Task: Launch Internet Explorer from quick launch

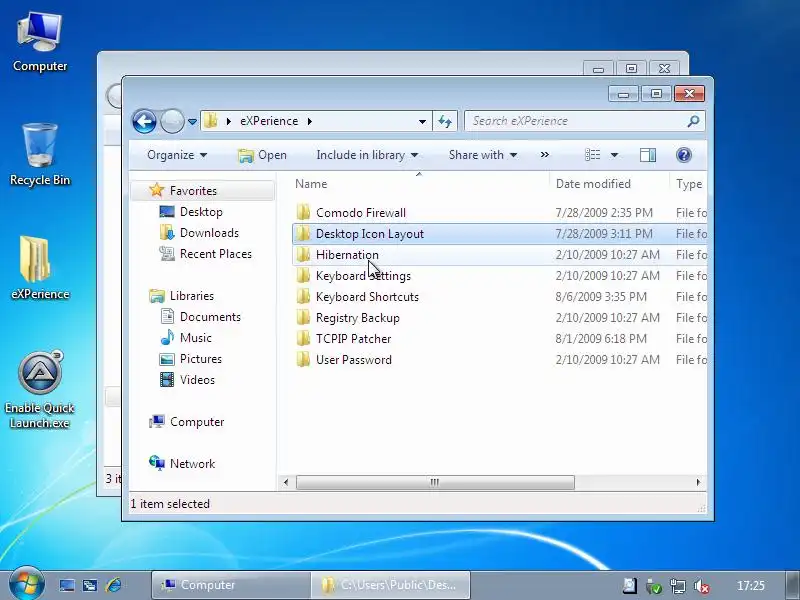Action: click(x=114, y=585)
